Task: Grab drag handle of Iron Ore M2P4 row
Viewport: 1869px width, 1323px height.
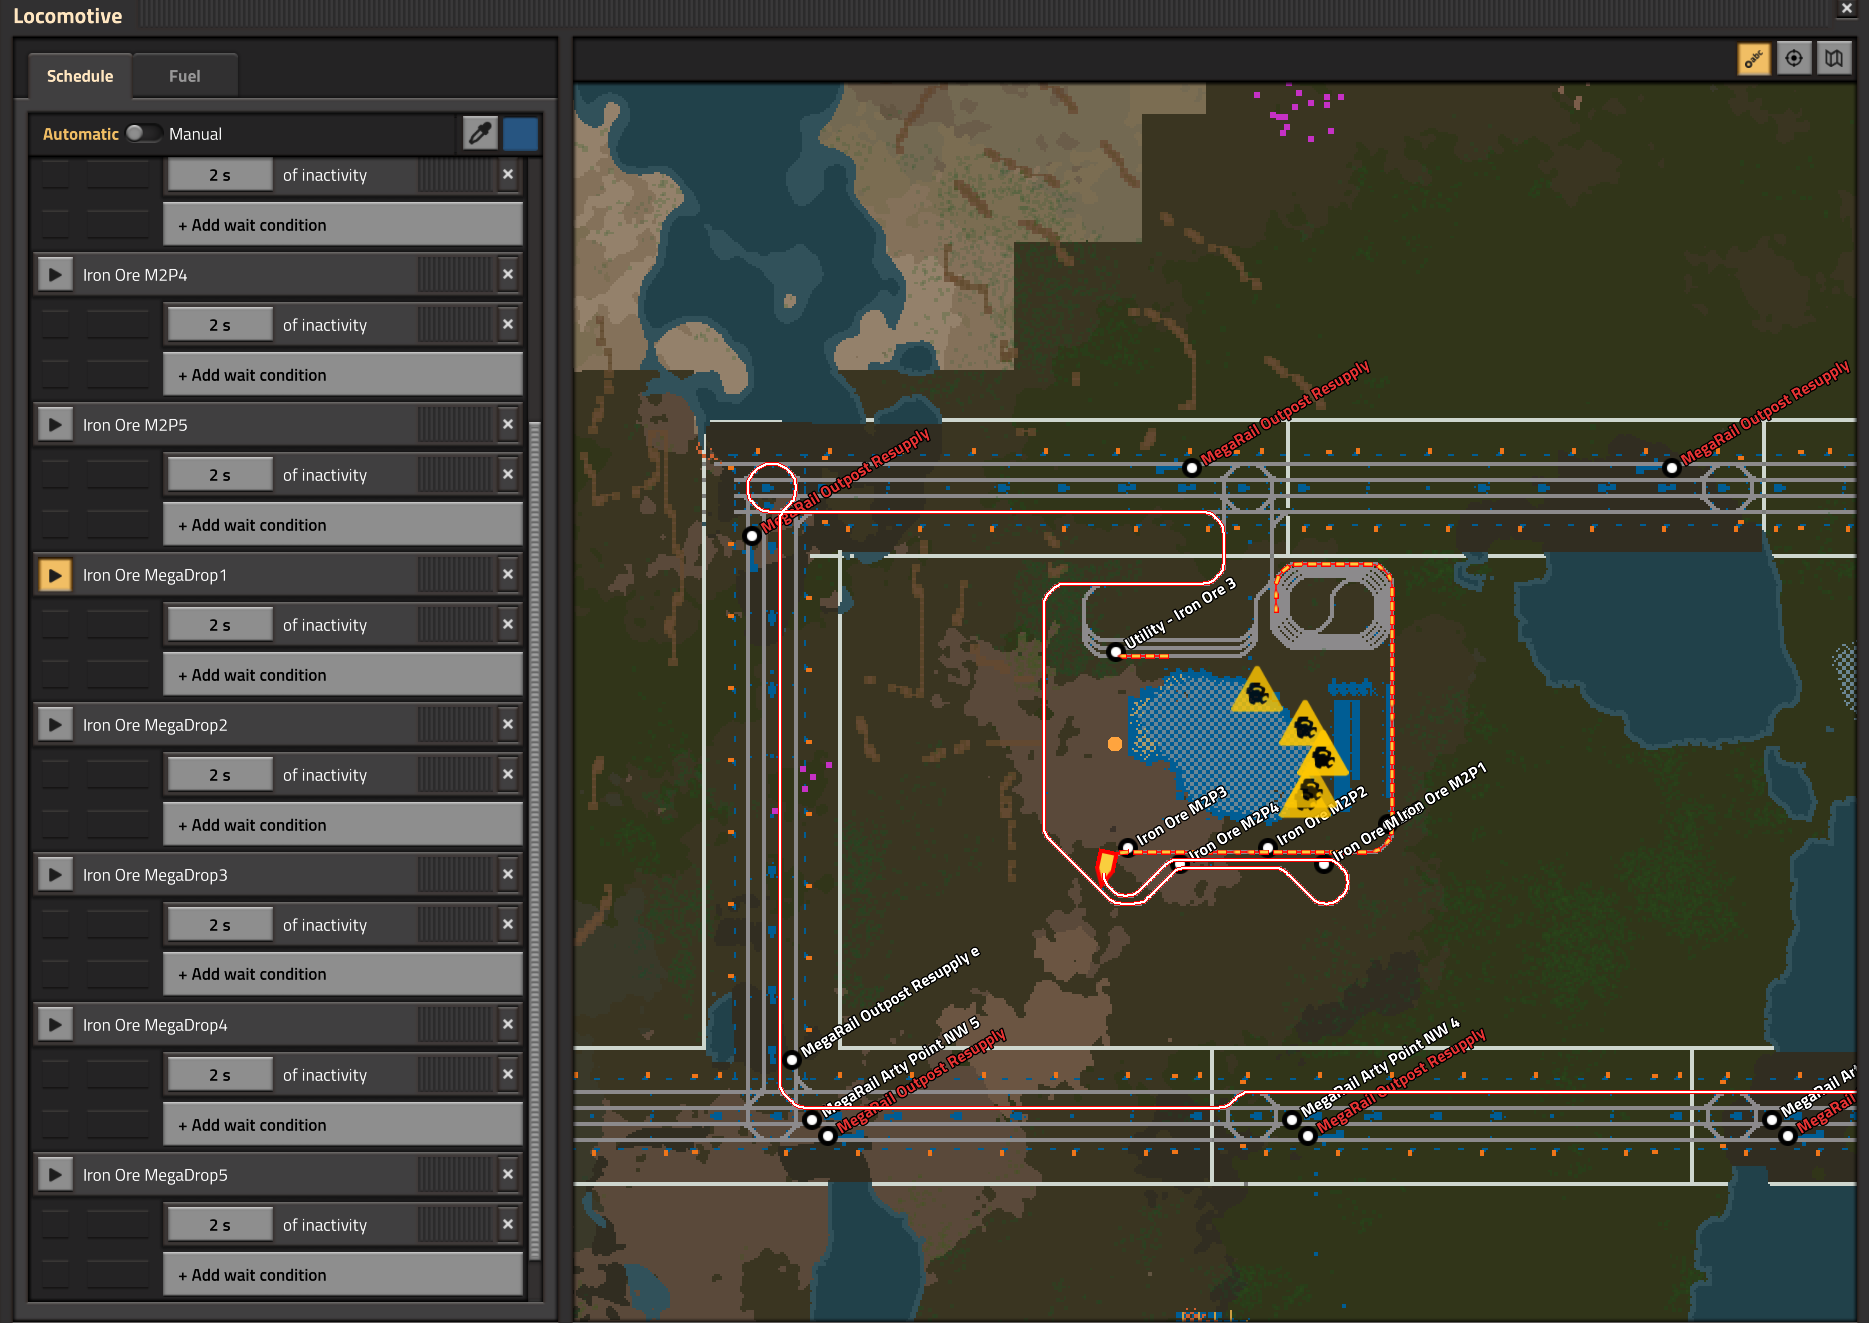Action: [x=455, y=274]
